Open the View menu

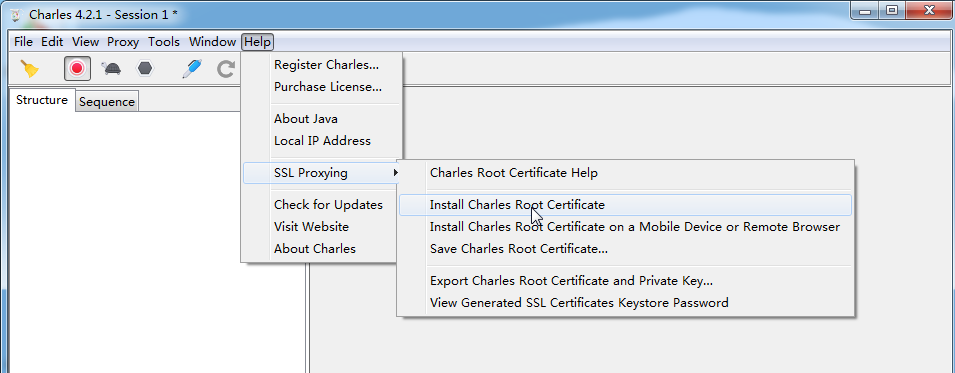[x=85, y=42]
